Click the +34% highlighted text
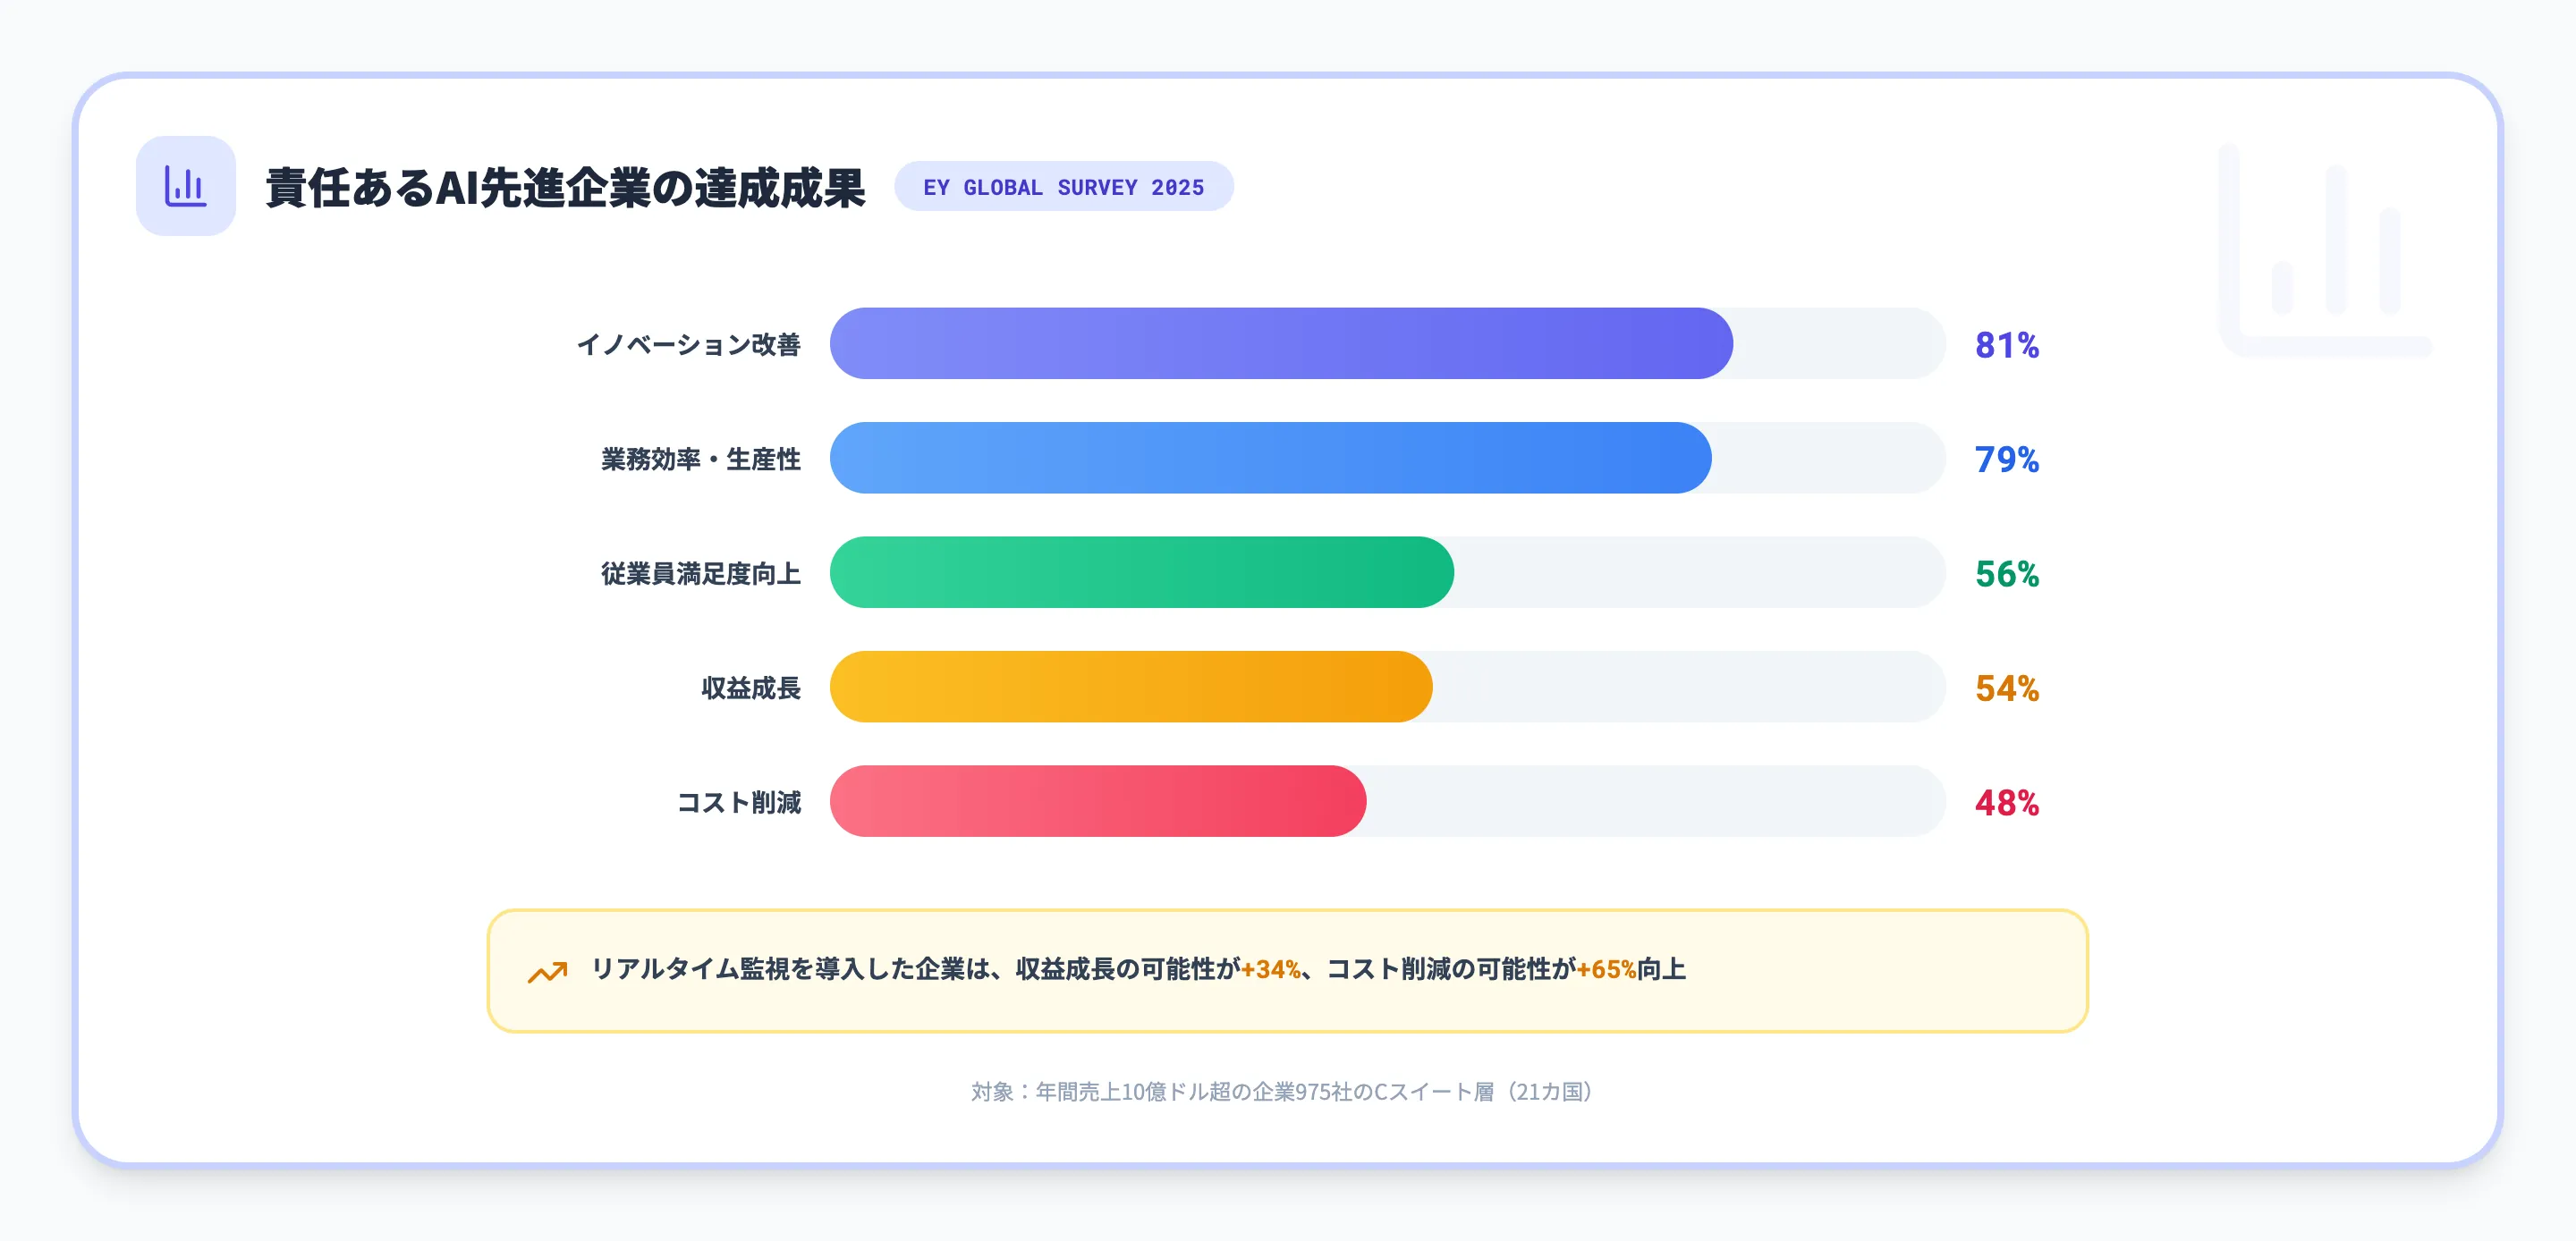Image resolution: width=2576 pixels, height=1241 pixels. click(1270, 969)
